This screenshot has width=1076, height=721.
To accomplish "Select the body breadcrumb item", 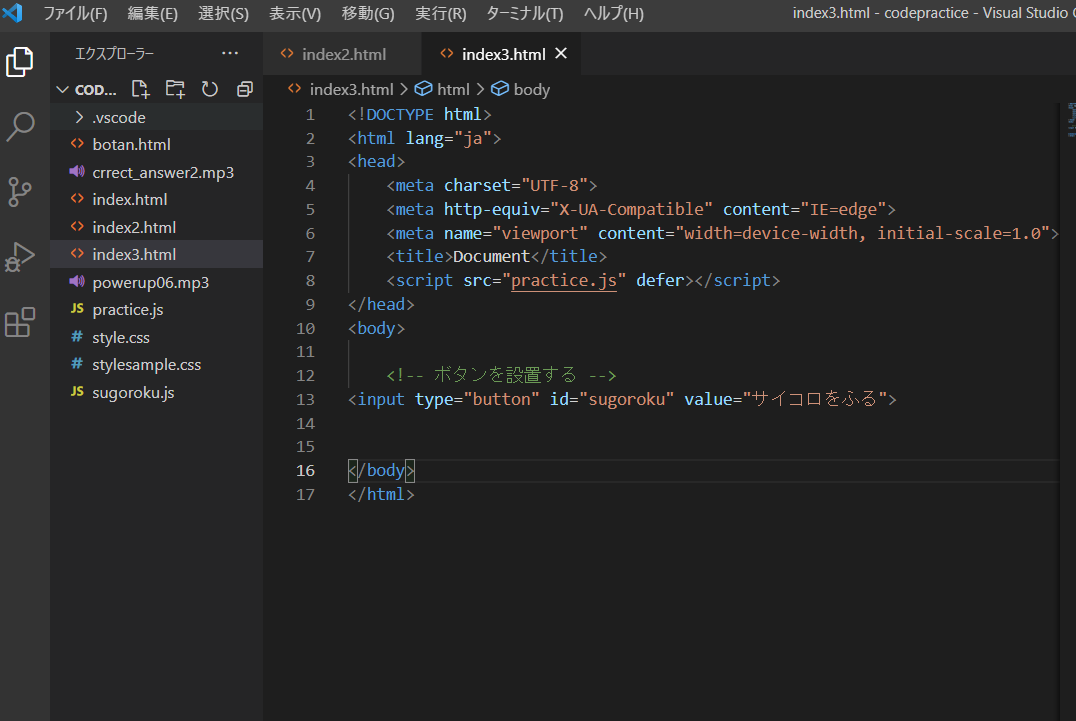I will 531,89.
